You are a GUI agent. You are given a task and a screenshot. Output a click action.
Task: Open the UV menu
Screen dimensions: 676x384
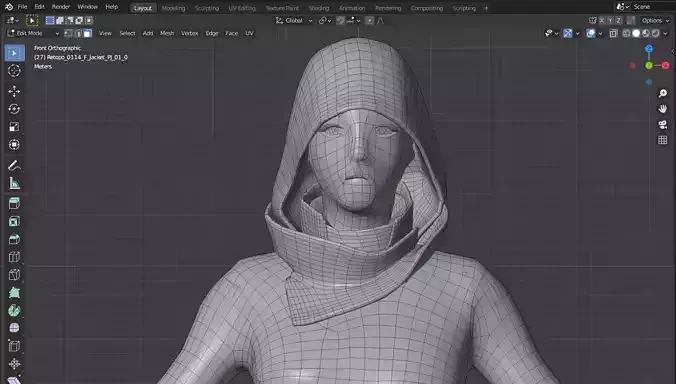[249, 33]
